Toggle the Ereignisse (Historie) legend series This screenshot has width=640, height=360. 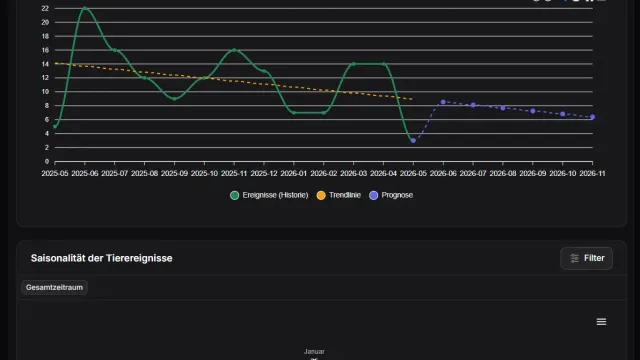(x=269, y=195)
